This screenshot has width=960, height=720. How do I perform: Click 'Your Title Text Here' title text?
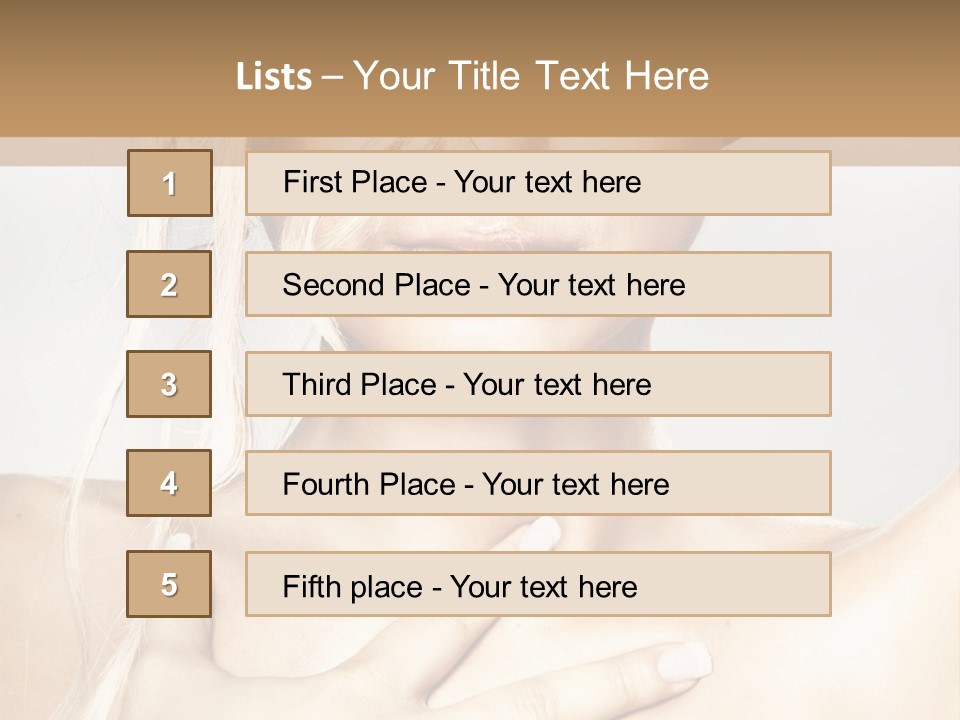530,76
